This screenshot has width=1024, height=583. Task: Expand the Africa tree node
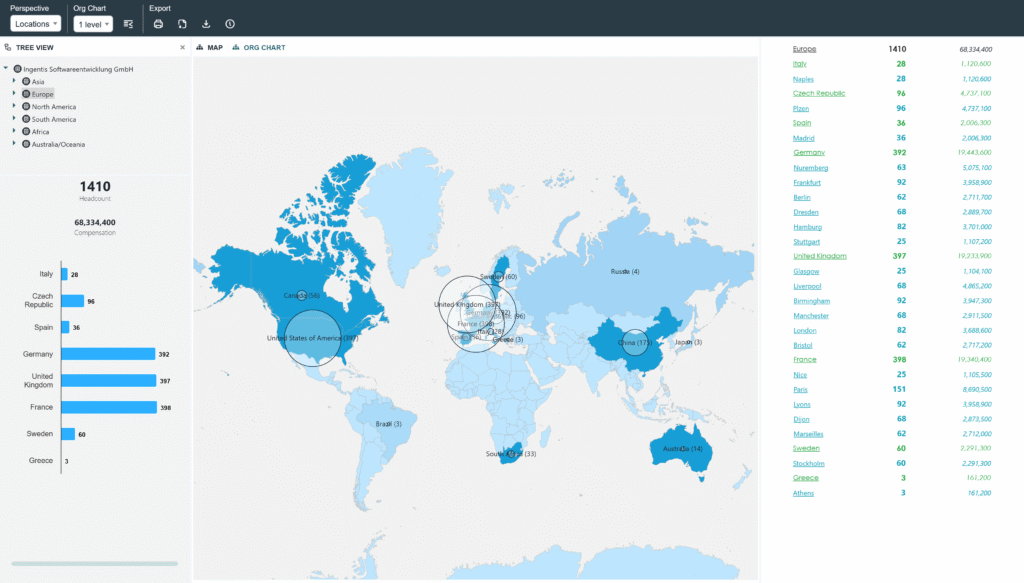point(14,131)
